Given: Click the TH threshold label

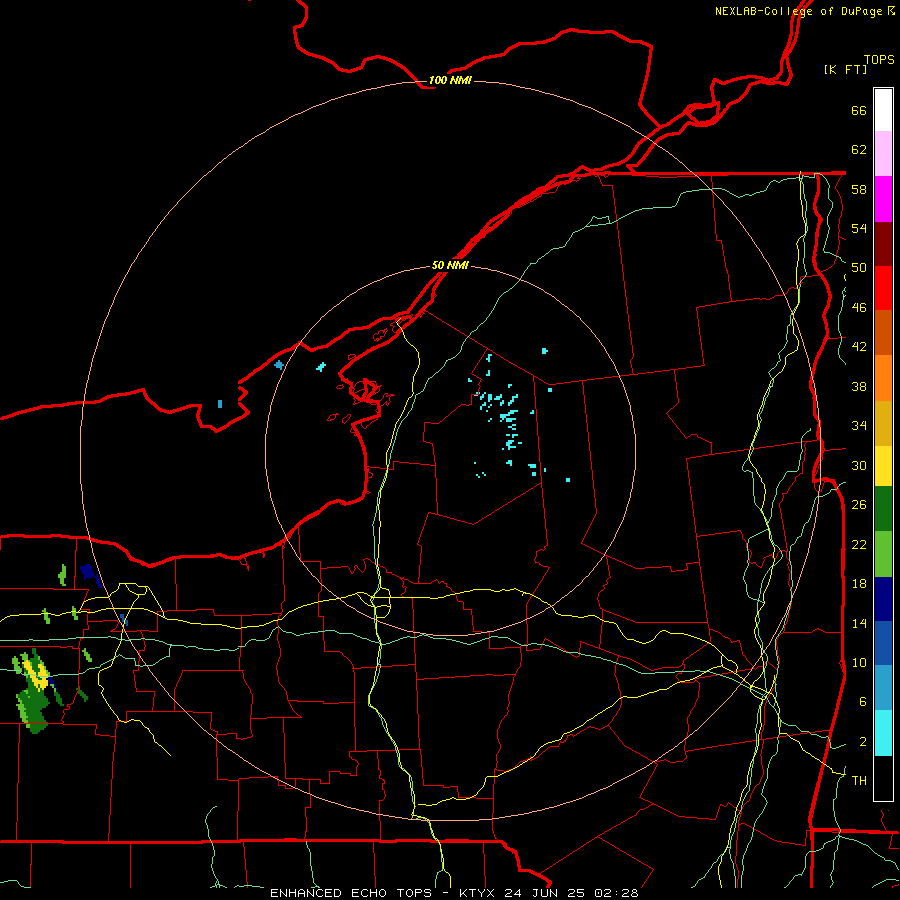Looking at the screenshot, I should [859, 781].
